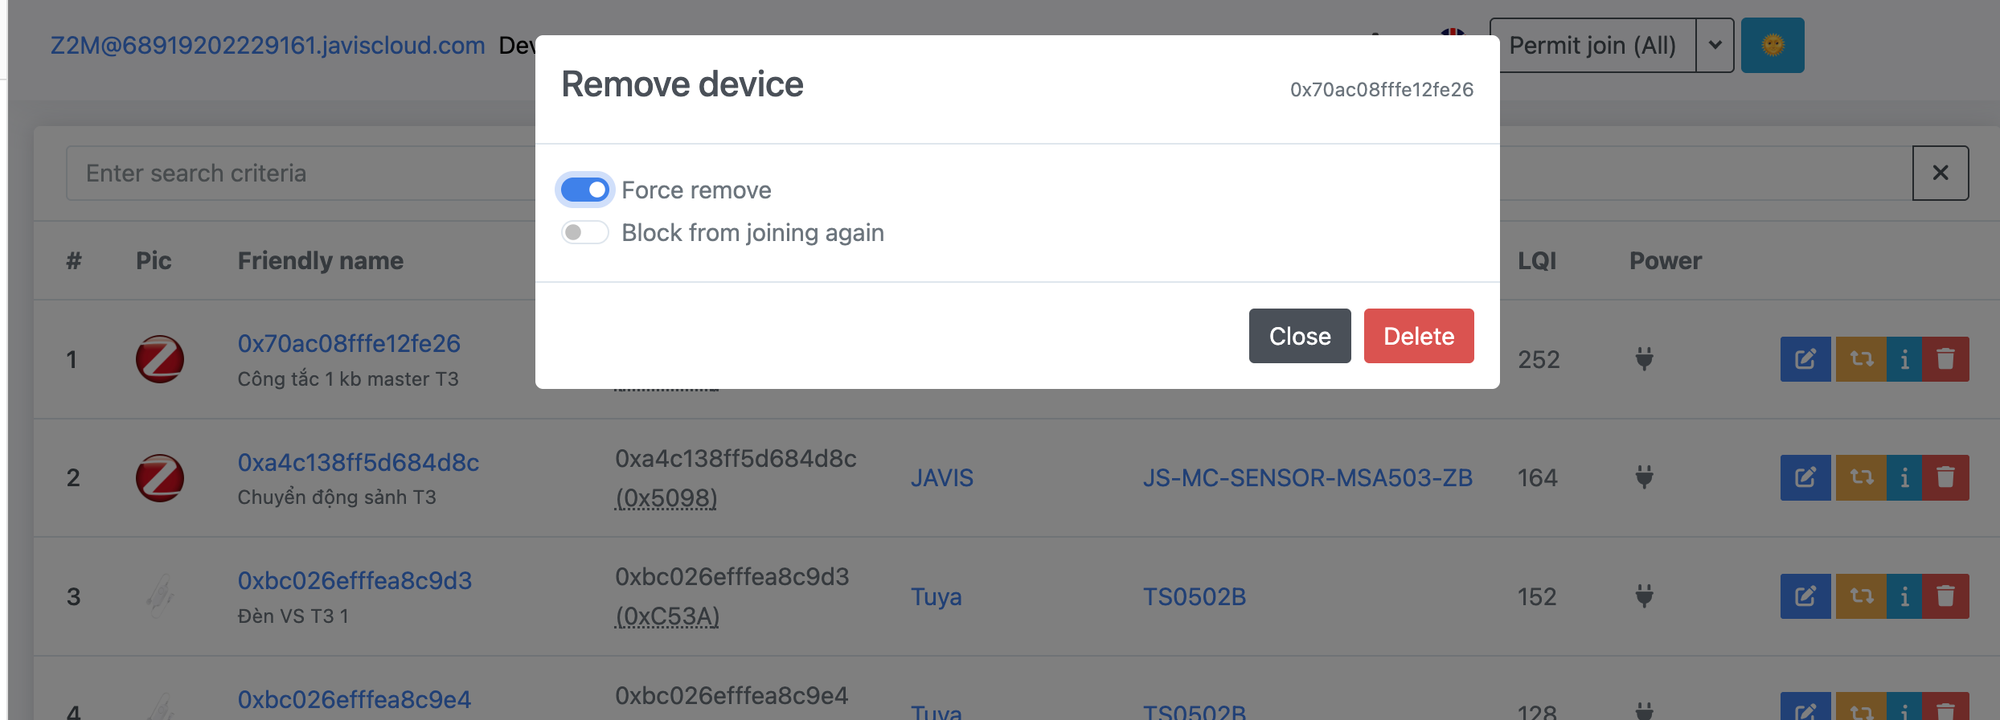Close the Remove device dialog

point(1299,336)
